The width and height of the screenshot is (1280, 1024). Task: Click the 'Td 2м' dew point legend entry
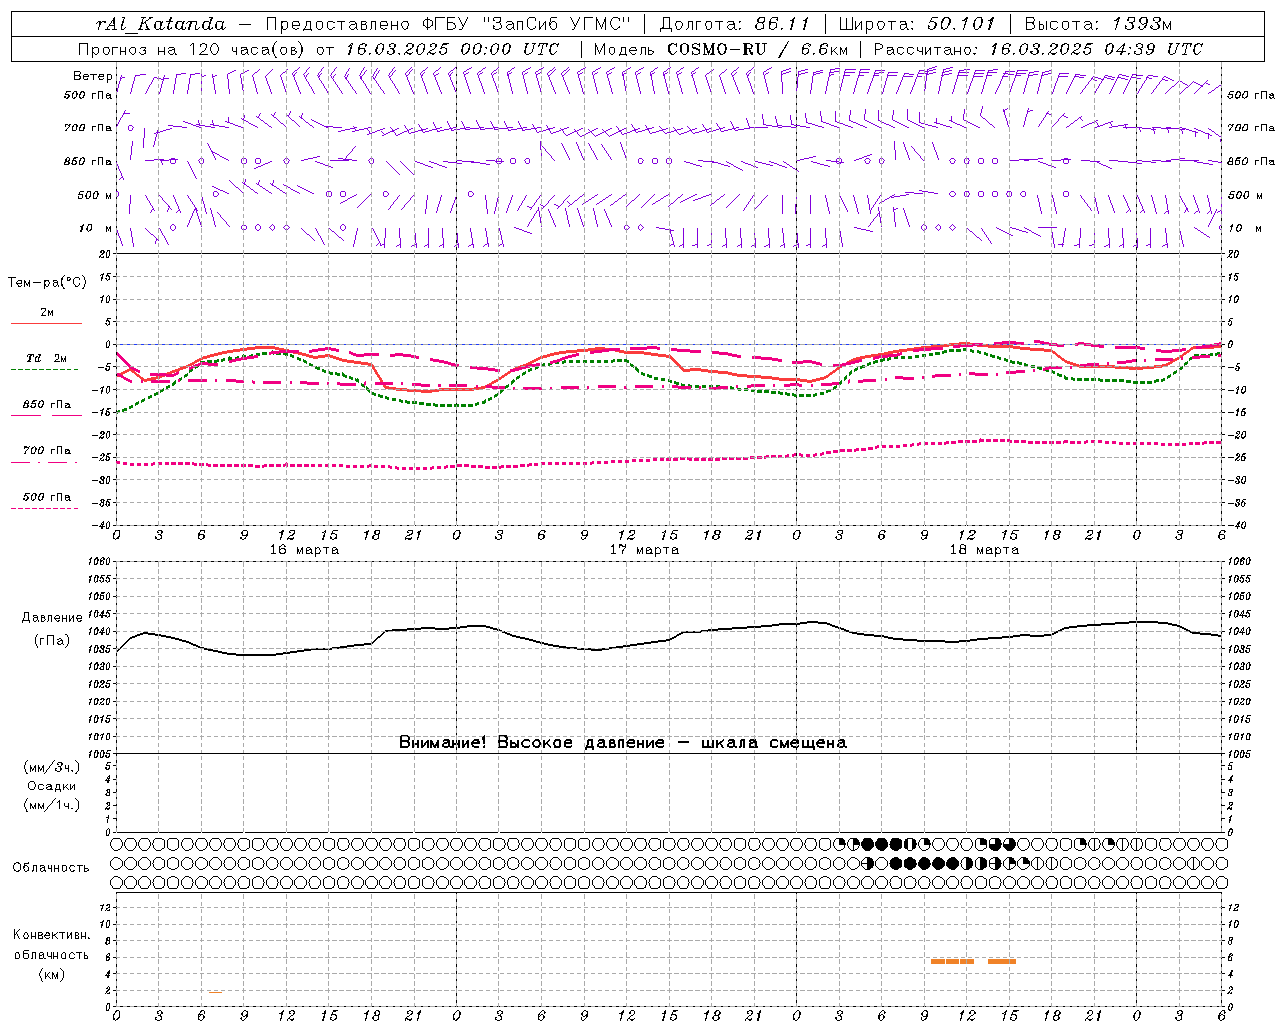point(47,358)
